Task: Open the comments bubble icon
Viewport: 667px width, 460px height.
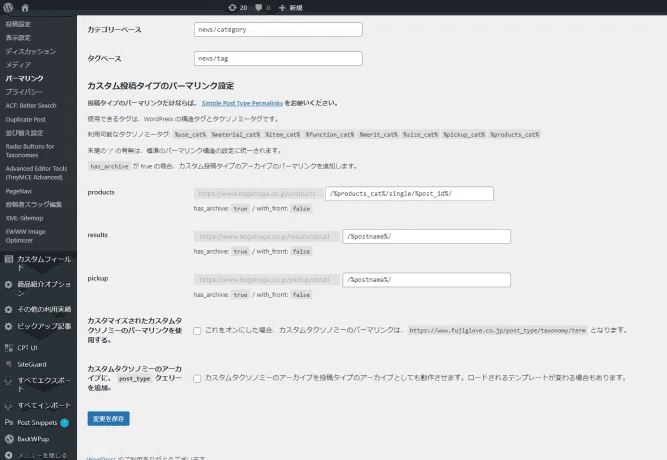Action: tap(258, 8)
